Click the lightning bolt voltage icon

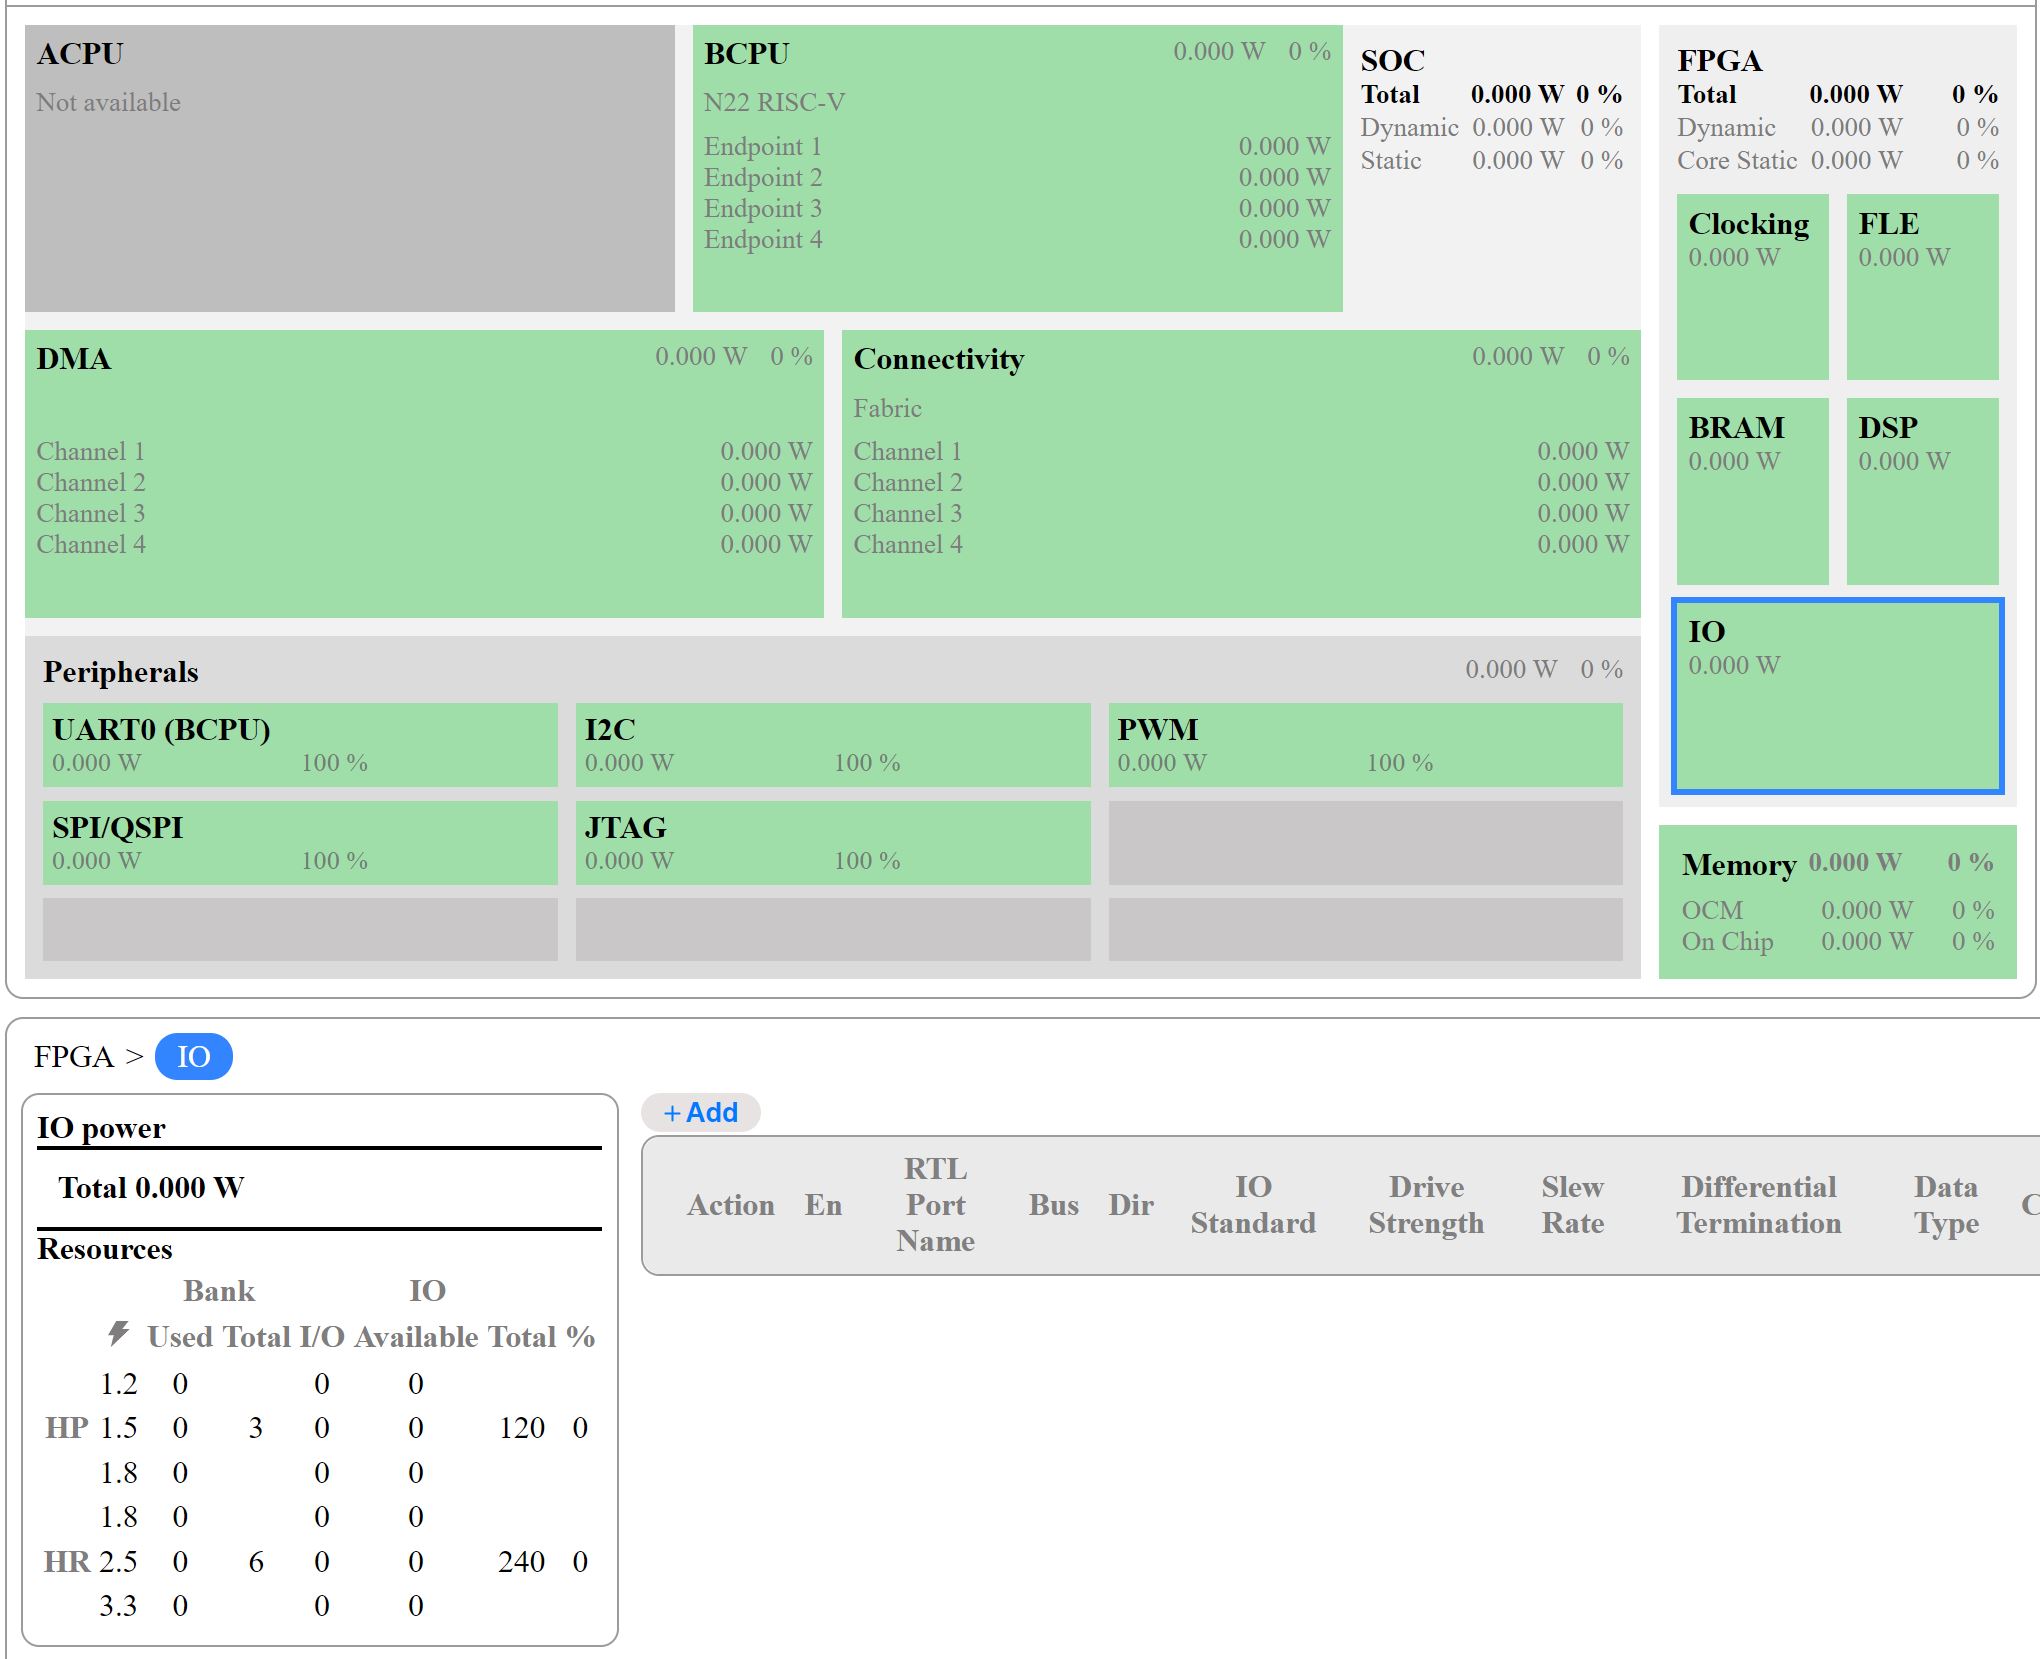[x=118, y=1333]
